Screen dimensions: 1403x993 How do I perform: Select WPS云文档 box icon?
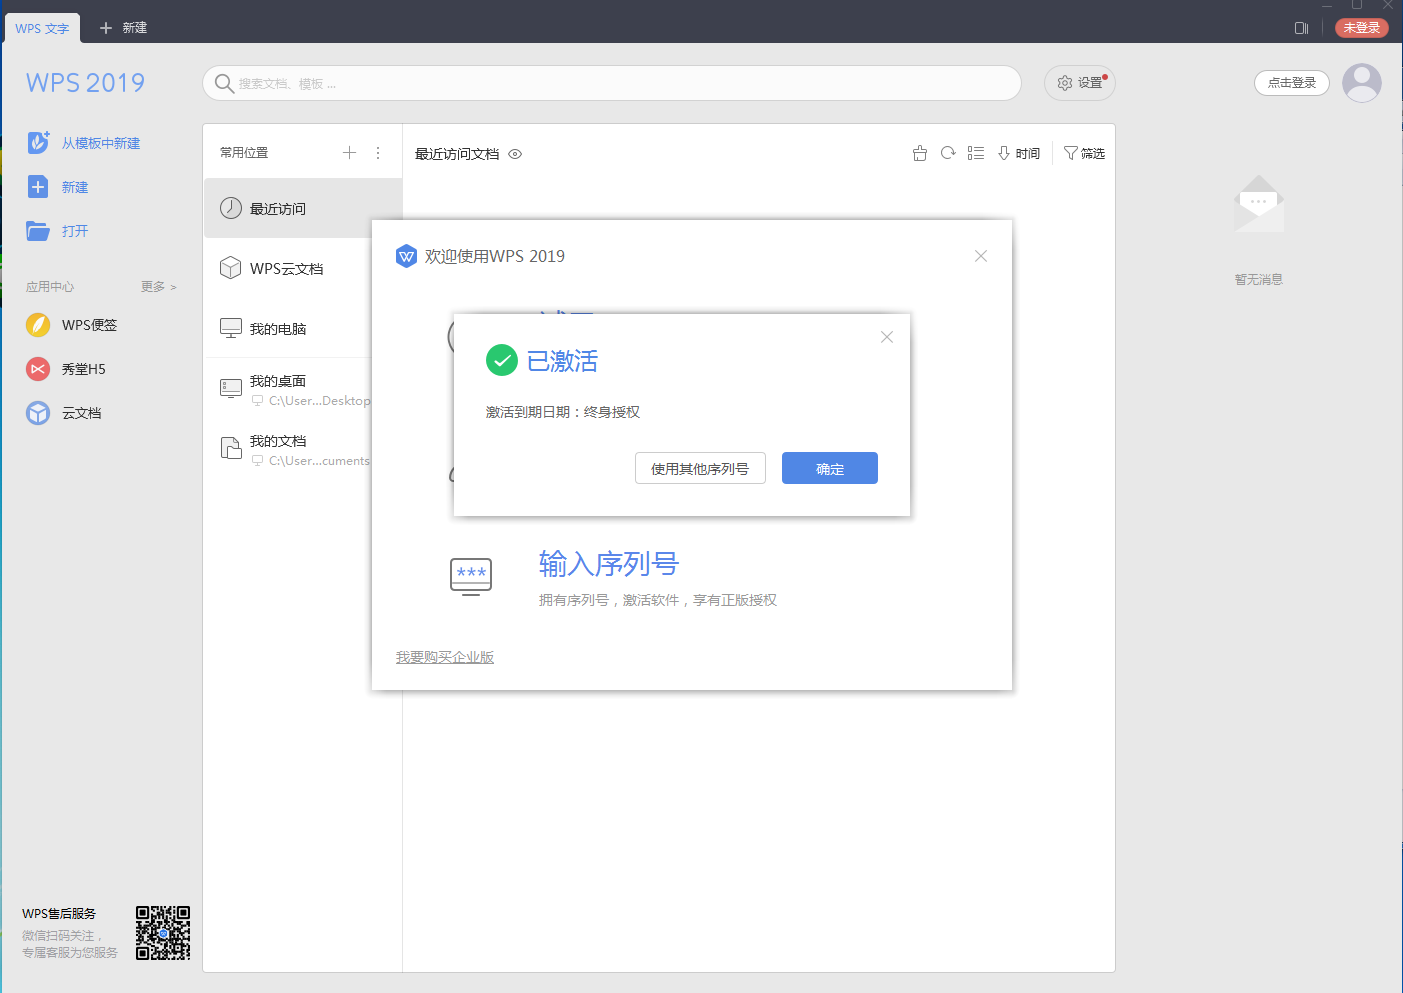point(231,268)
